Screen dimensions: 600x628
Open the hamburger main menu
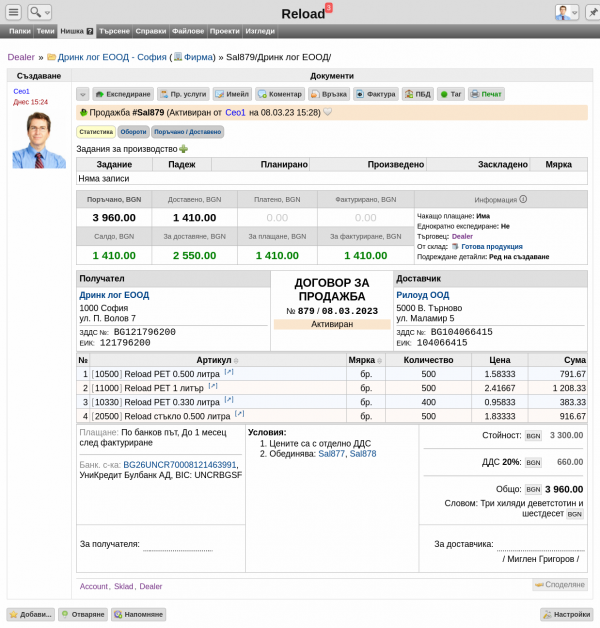coord(13,12)
